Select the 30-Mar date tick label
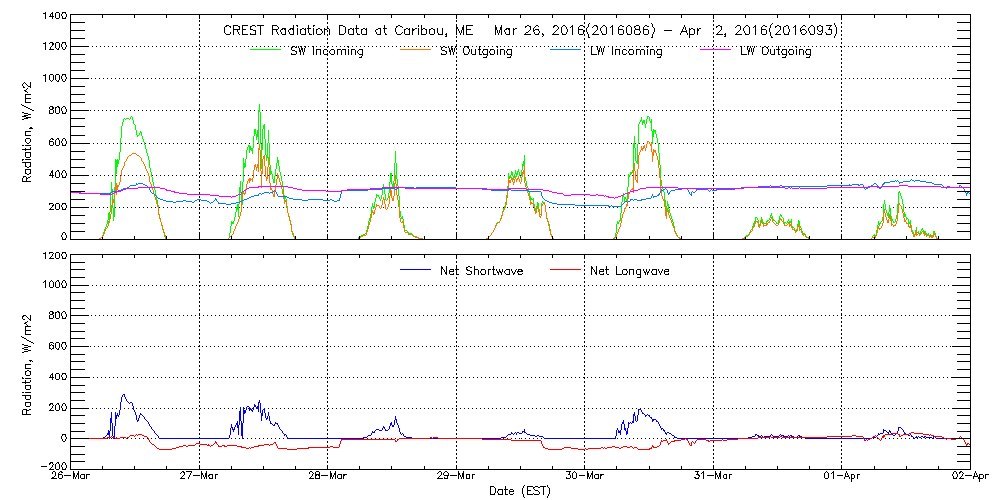This screenshot has width=1000, height=500. [x=585, y=477]
